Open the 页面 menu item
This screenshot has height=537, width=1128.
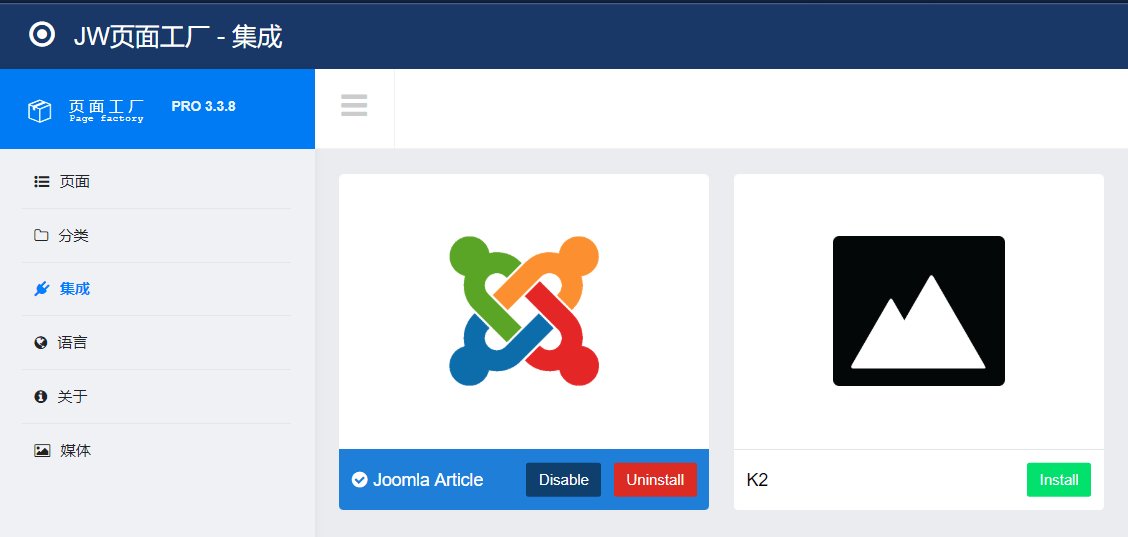tap(157, 181)
